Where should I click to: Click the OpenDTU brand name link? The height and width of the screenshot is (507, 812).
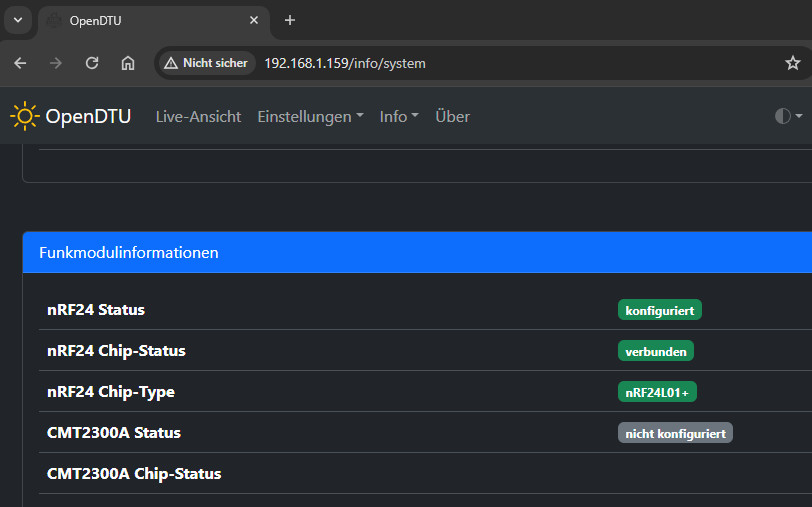point(88,117)
